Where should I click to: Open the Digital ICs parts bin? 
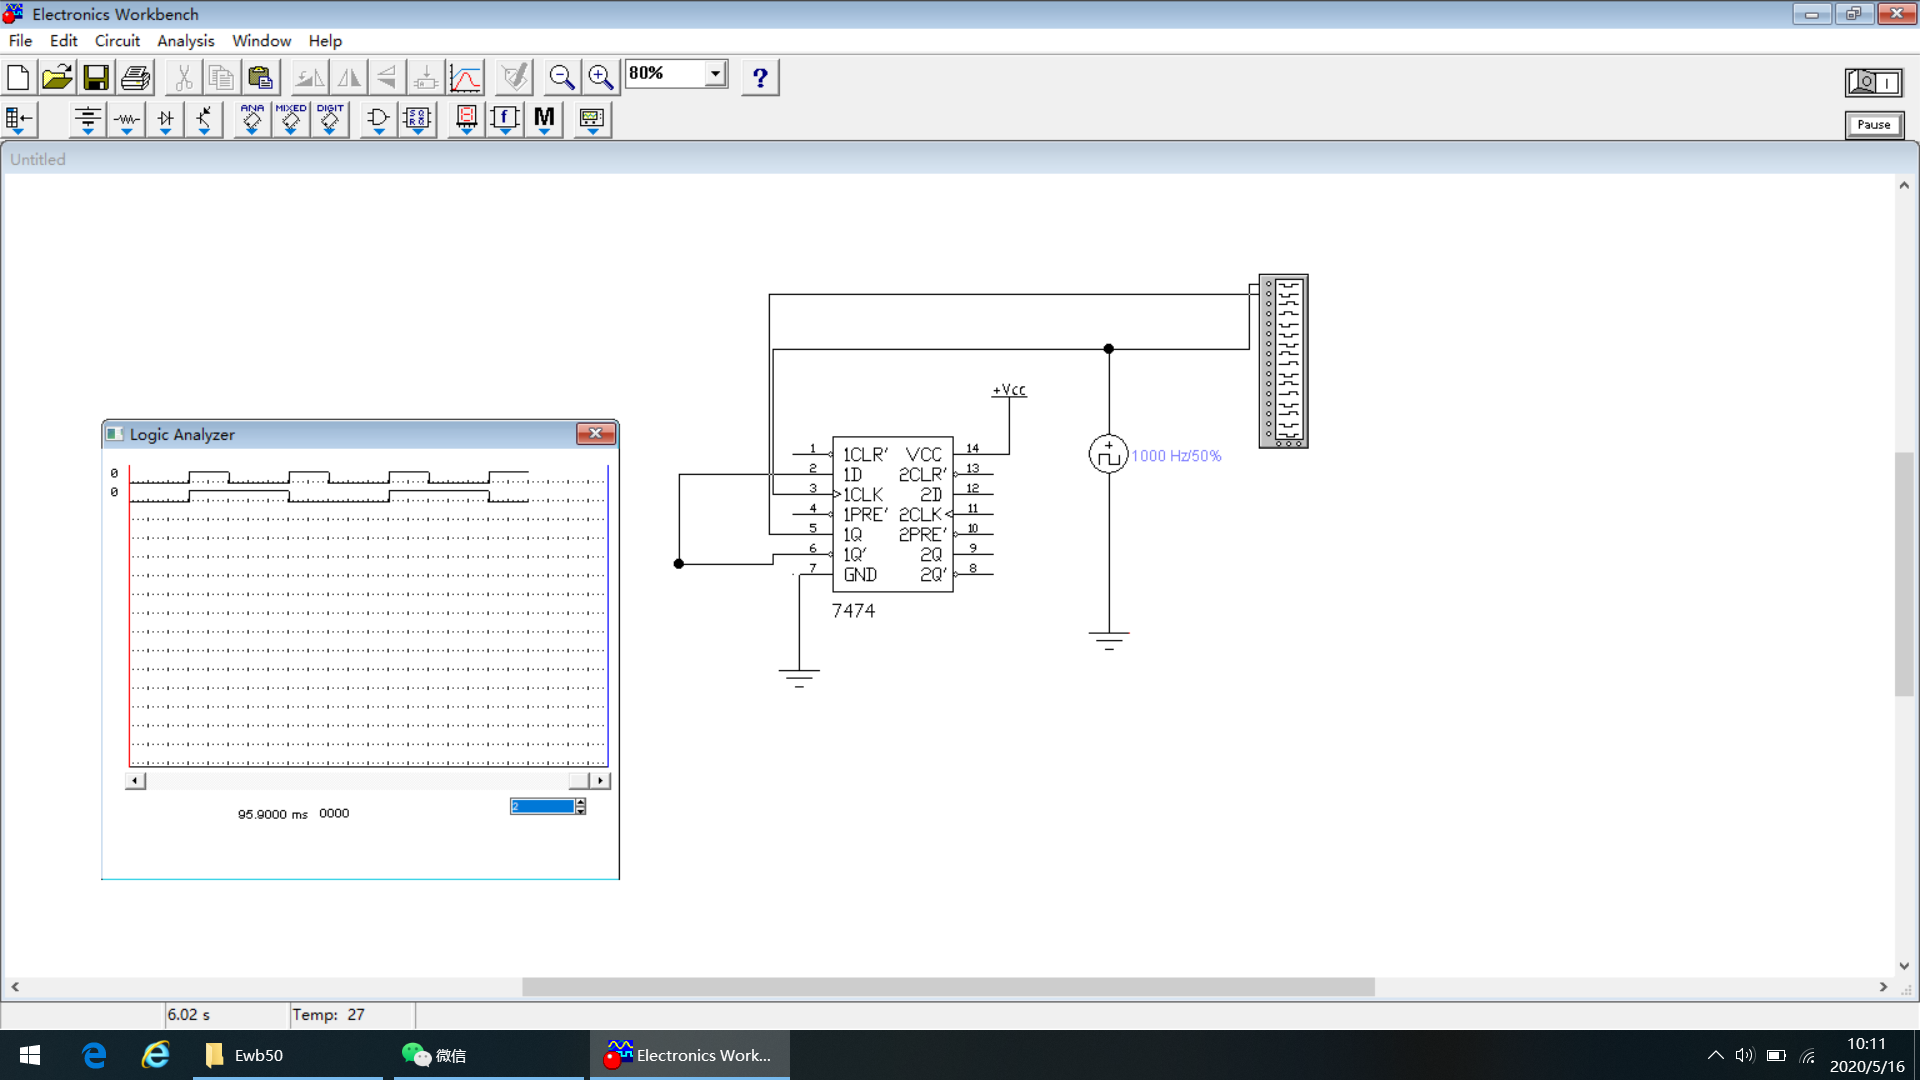point(330,119)
